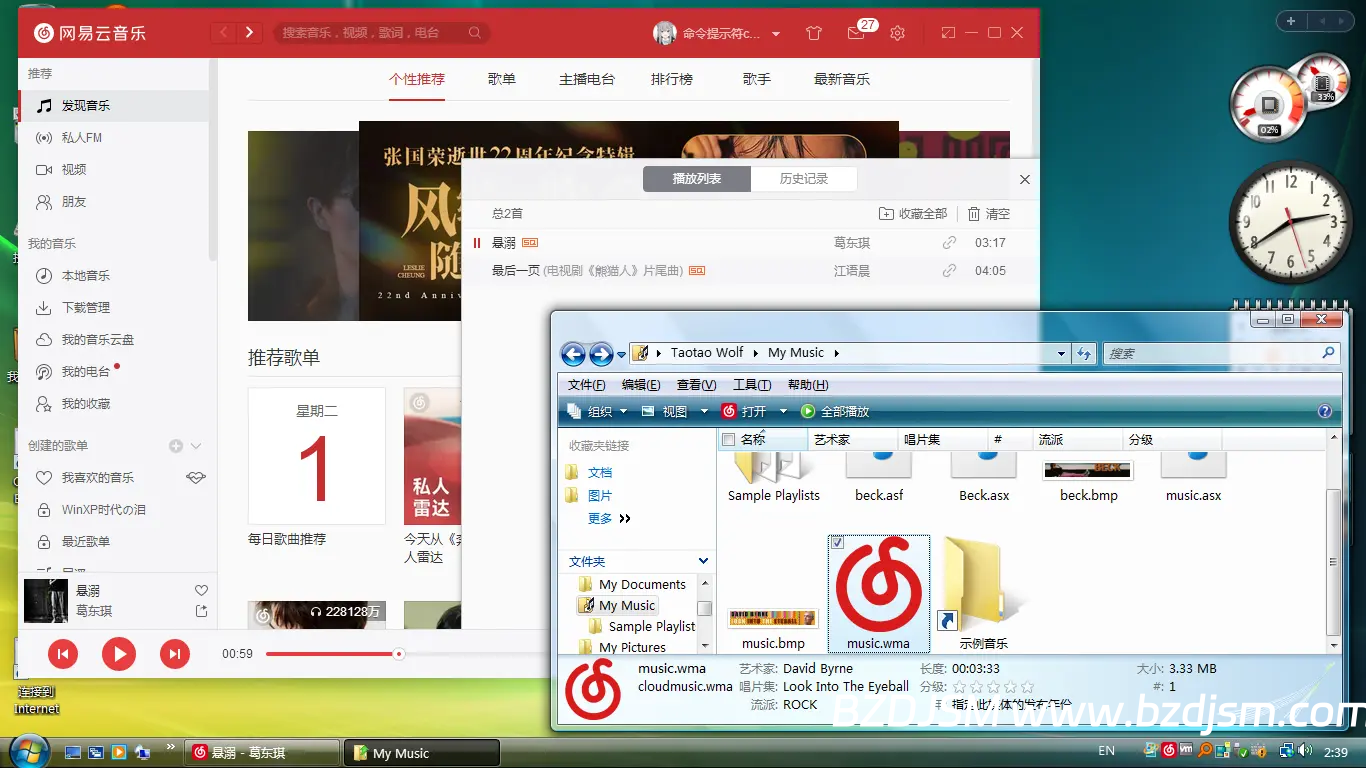Click 清空 to clear the play queue
The width and height of the screenshot is (1366, 768).
pos(989,214)
